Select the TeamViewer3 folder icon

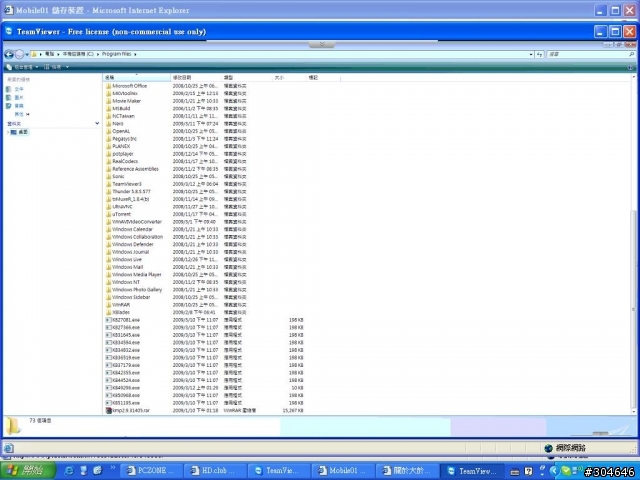click(109, 184)
